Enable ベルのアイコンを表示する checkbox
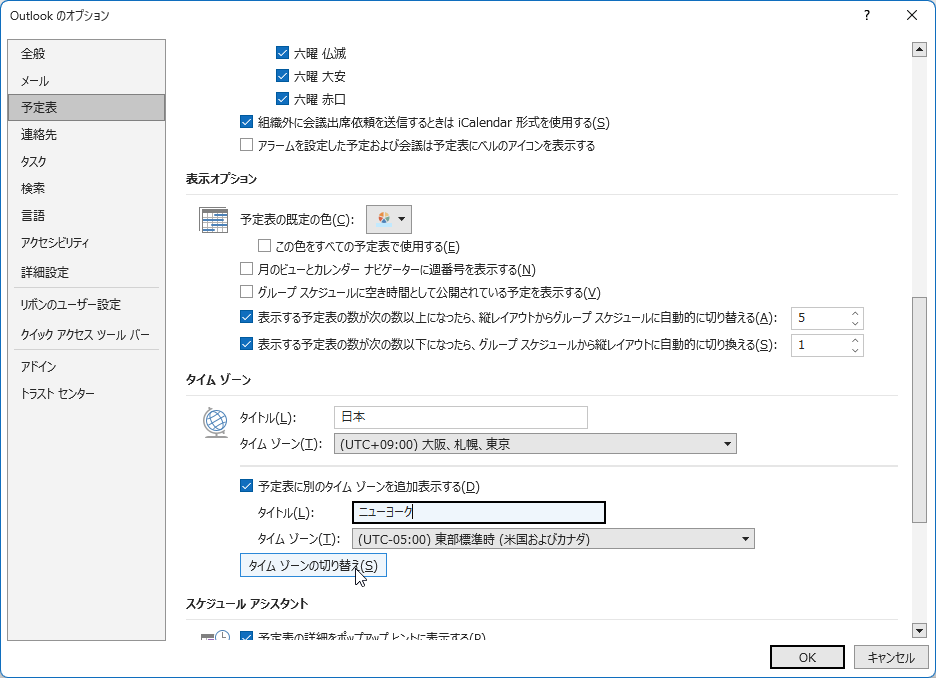The height and width of the screenshot is (678, 936). click(x=247, y=145)
